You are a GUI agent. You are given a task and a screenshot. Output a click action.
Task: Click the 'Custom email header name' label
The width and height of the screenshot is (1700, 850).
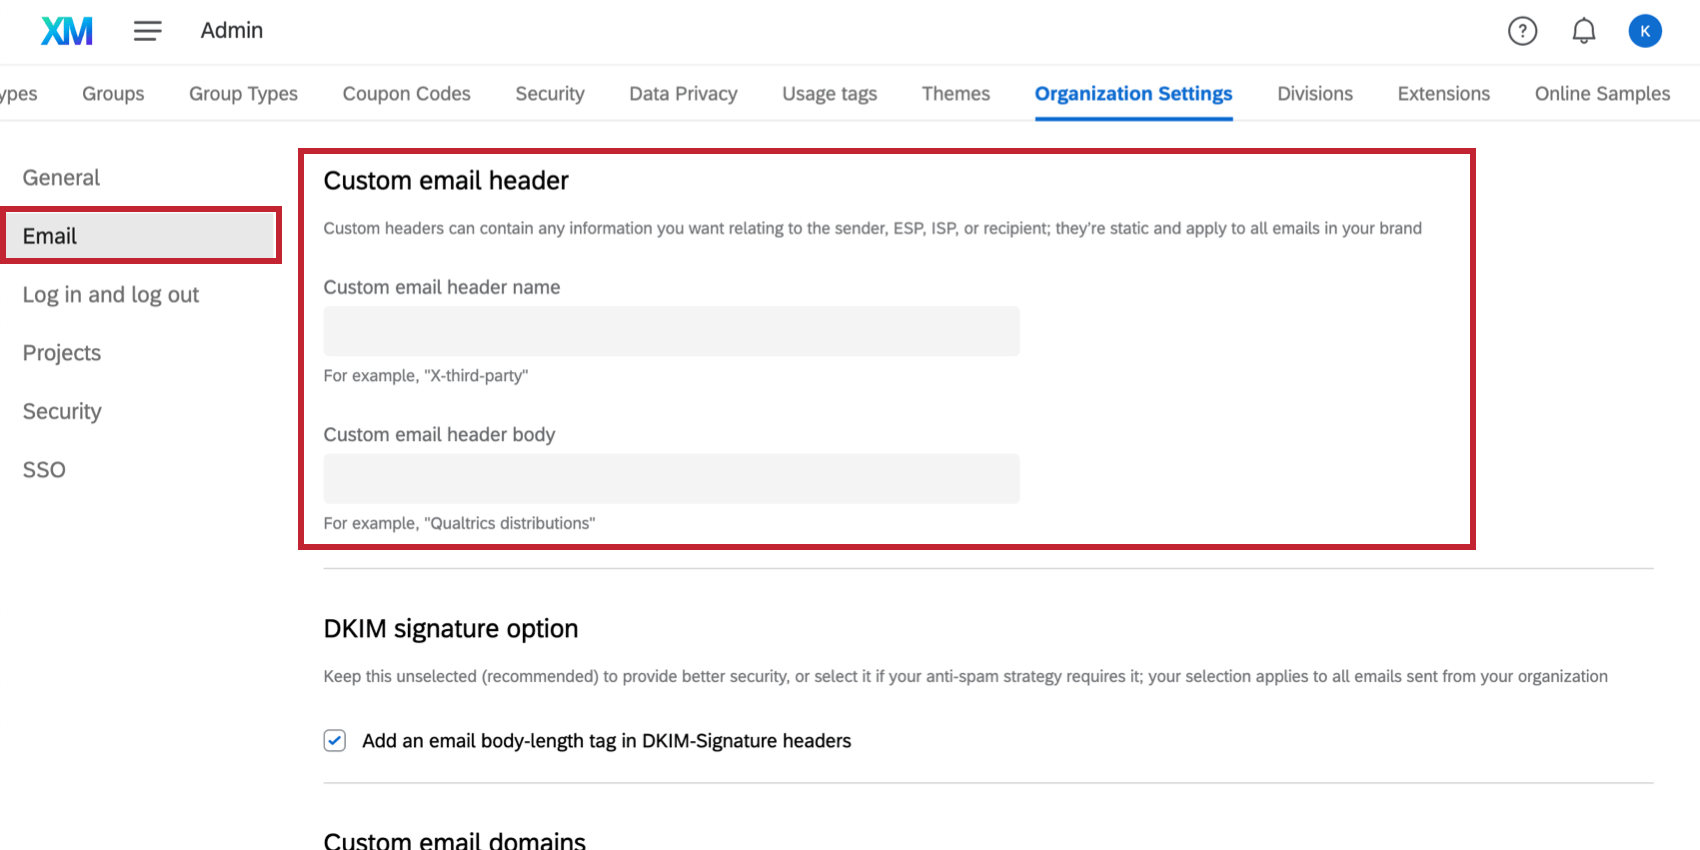coord(442,287)
